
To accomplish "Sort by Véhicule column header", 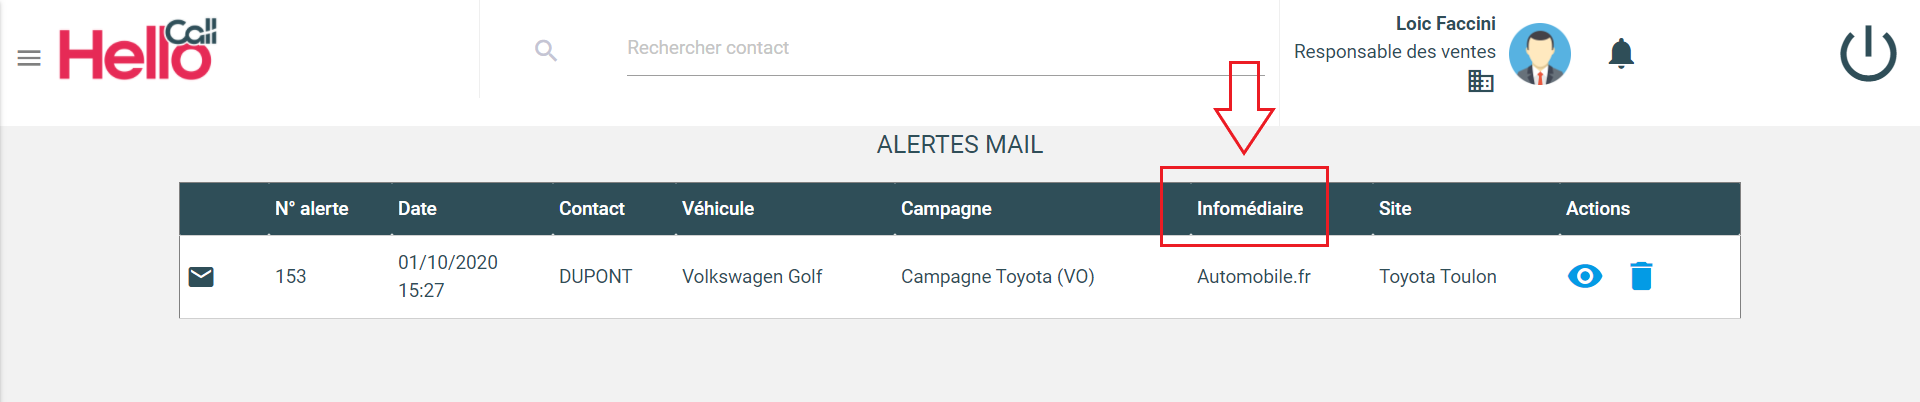I will coord(718,209).
